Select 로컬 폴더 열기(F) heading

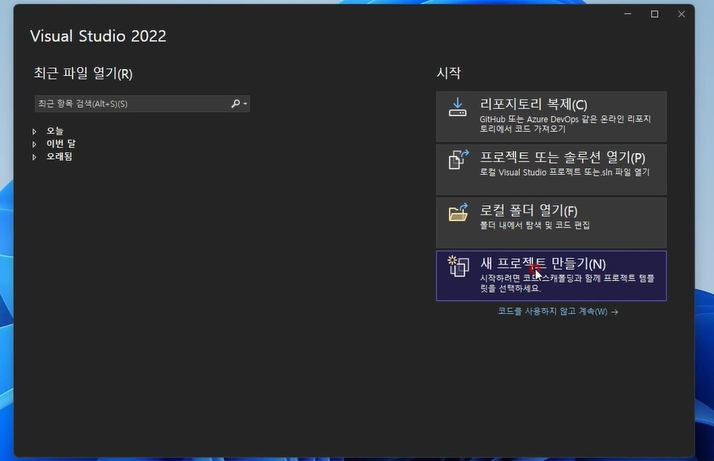coord(528,210)
